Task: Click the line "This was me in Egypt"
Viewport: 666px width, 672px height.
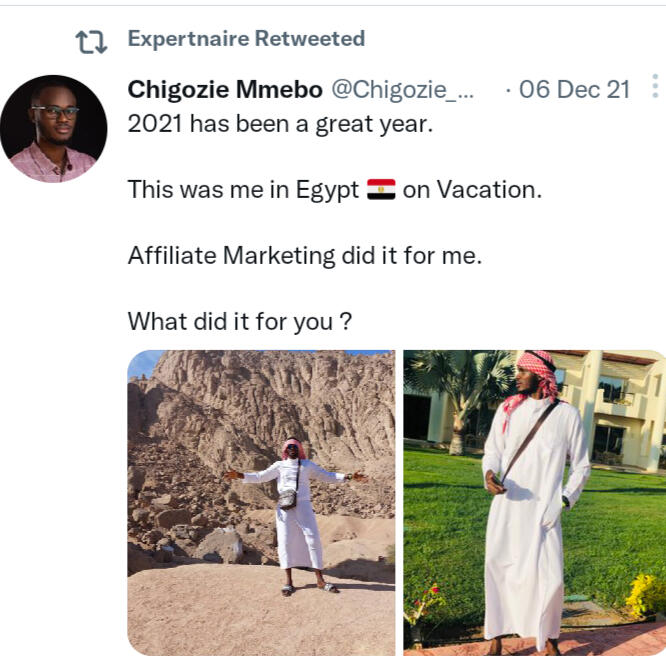Action: pyautogui.click(x=243, y=190)
